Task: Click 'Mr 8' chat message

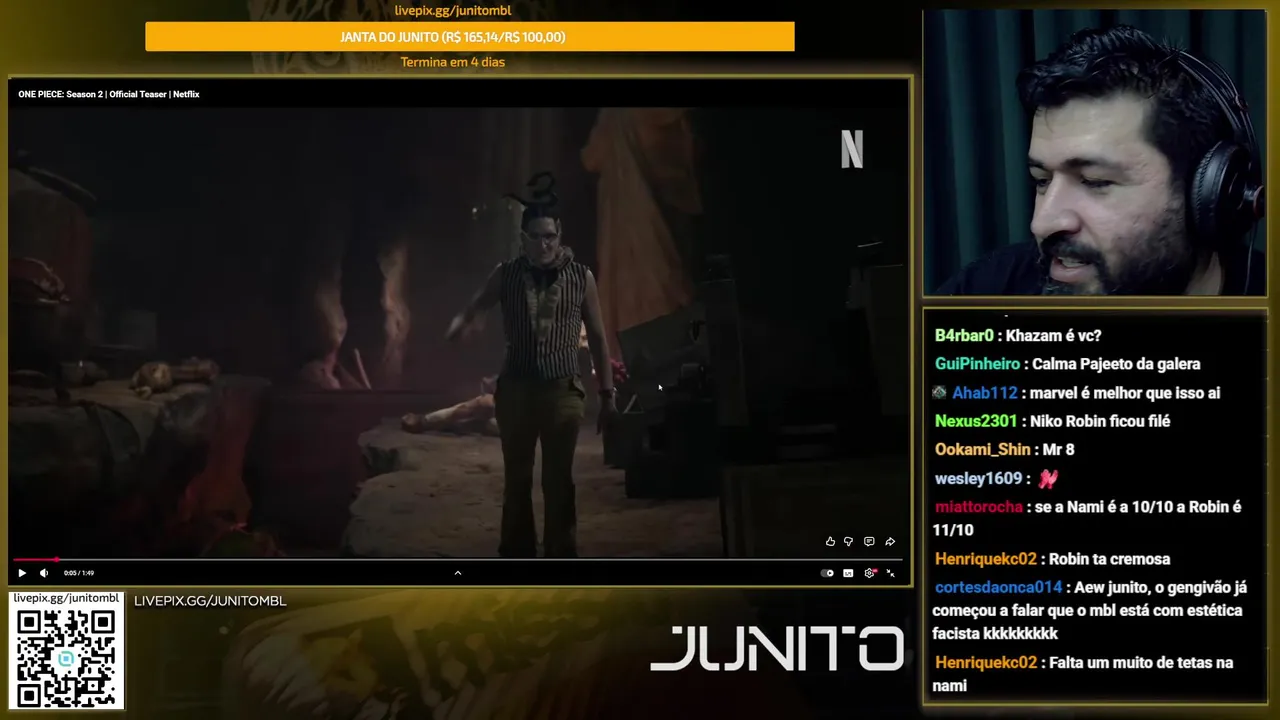Action: [x=1058, y=450]
